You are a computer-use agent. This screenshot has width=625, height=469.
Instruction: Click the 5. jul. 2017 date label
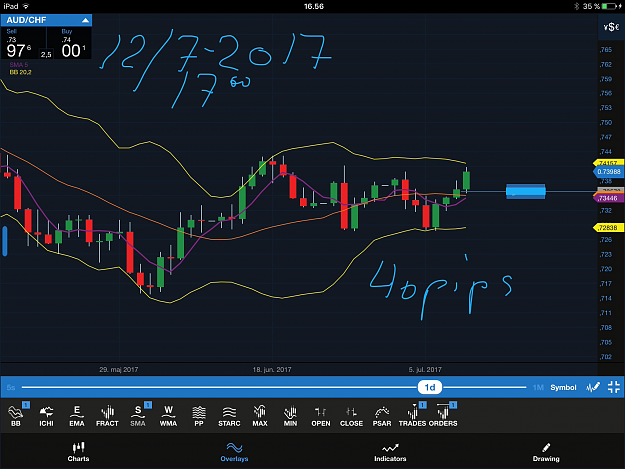tap(425, 370)
